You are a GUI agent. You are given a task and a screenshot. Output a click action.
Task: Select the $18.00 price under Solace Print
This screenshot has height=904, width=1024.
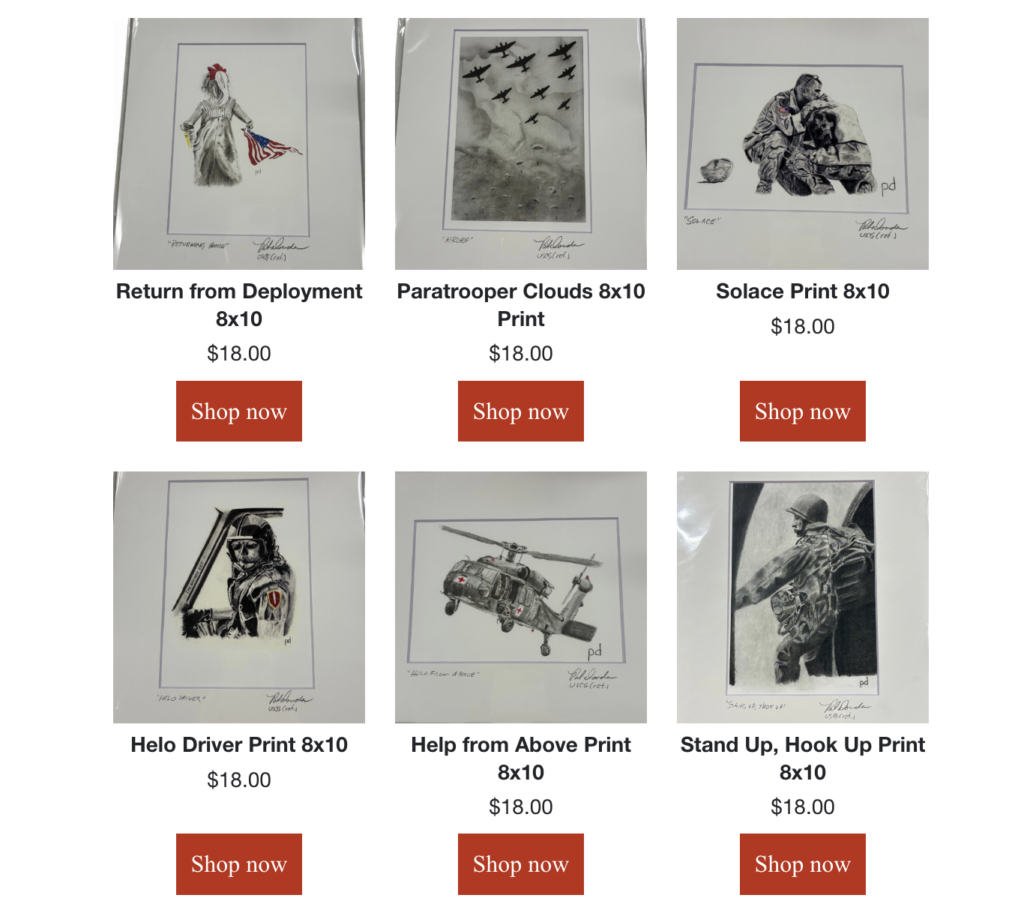803,326
